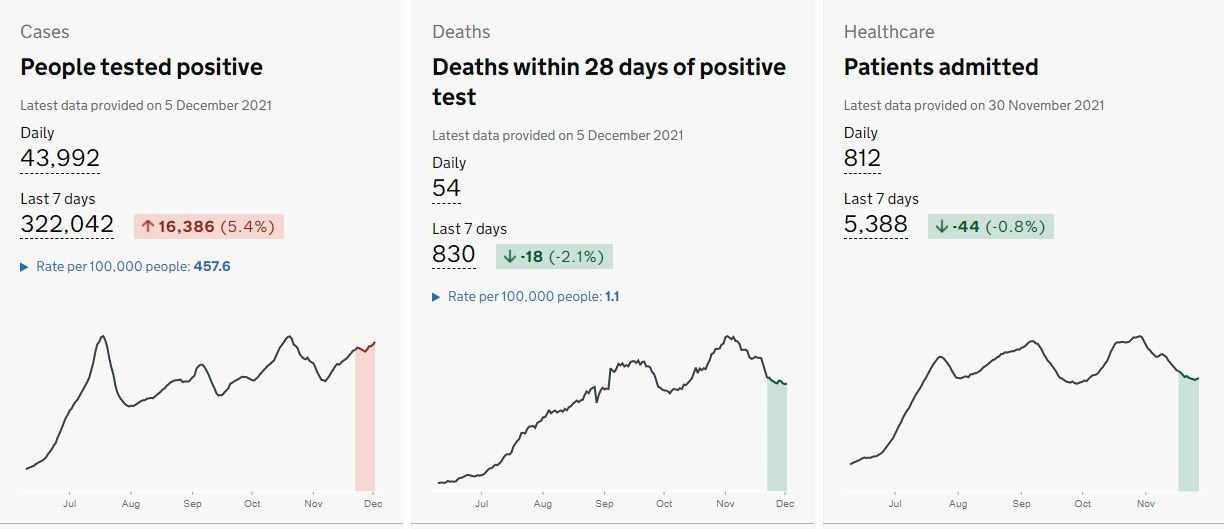Click the green admissions change badge -44

991,226
